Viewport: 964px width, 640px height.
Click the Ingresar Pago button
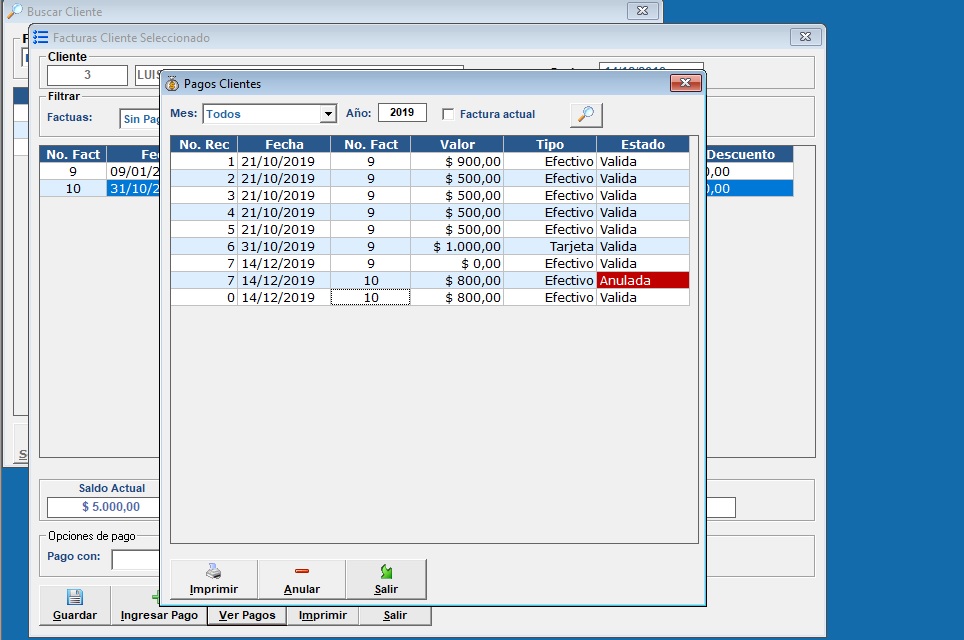tap(159, 615)
